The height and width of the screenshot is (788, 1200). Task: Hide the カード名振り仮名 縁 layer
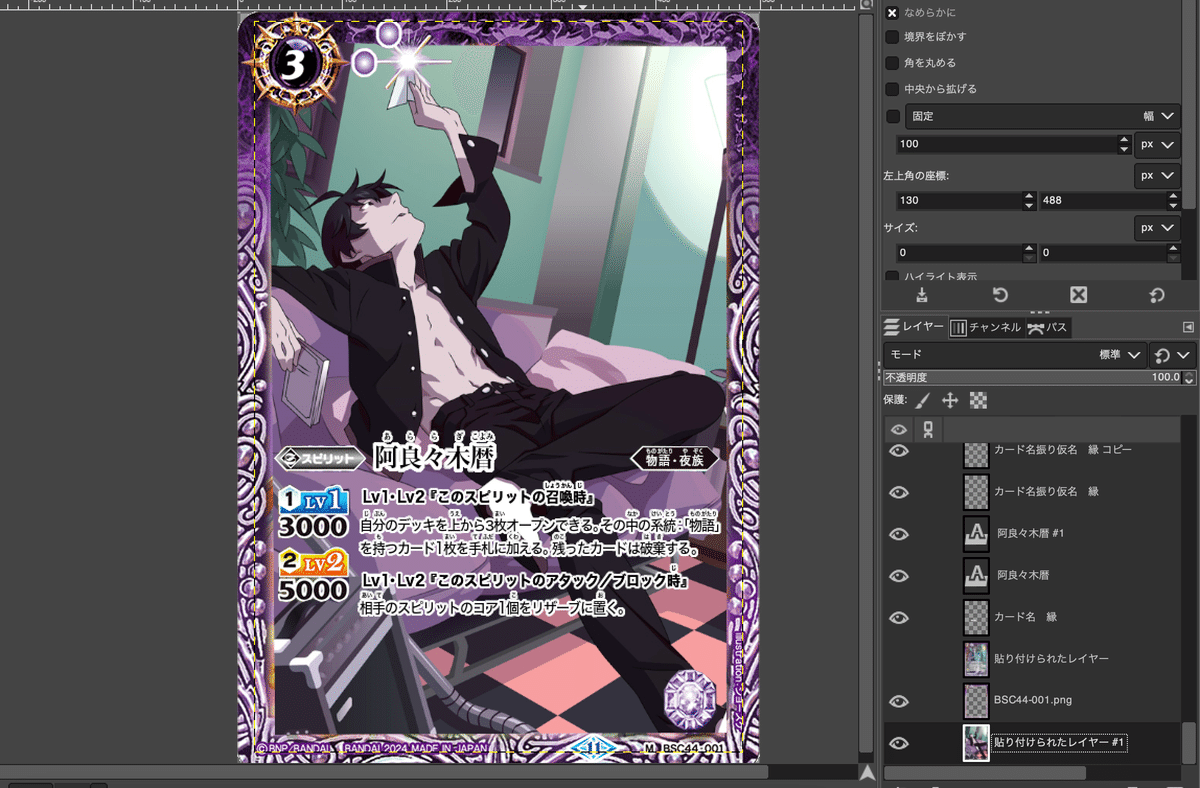[x=899, y=492]
